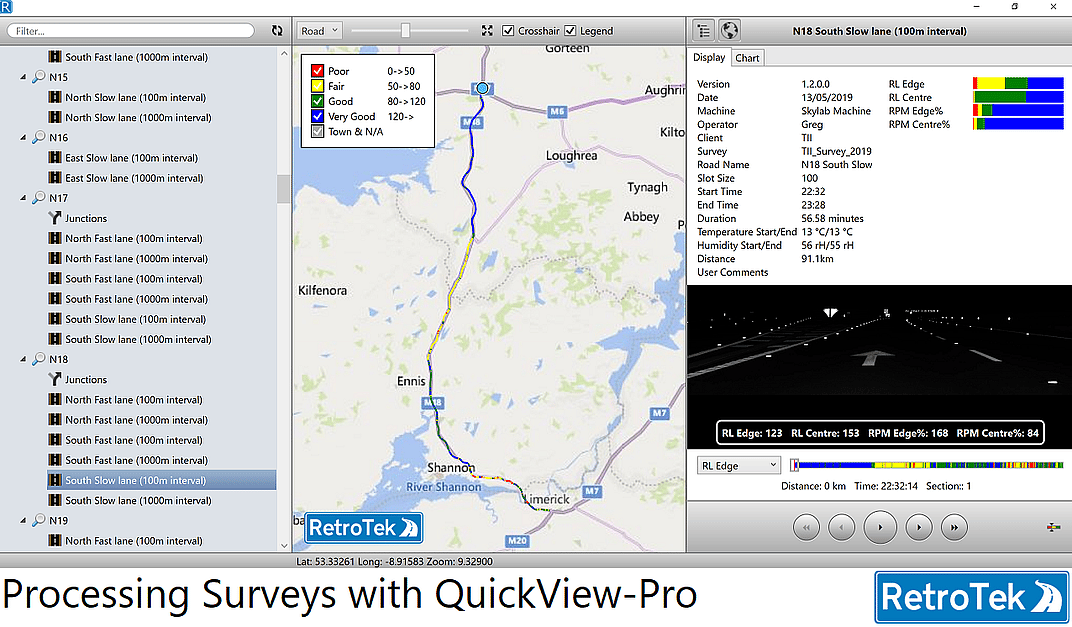Viewport: 1072px width, 627px height.
Task: Play the survey video
Action: [x=880, y=527]
